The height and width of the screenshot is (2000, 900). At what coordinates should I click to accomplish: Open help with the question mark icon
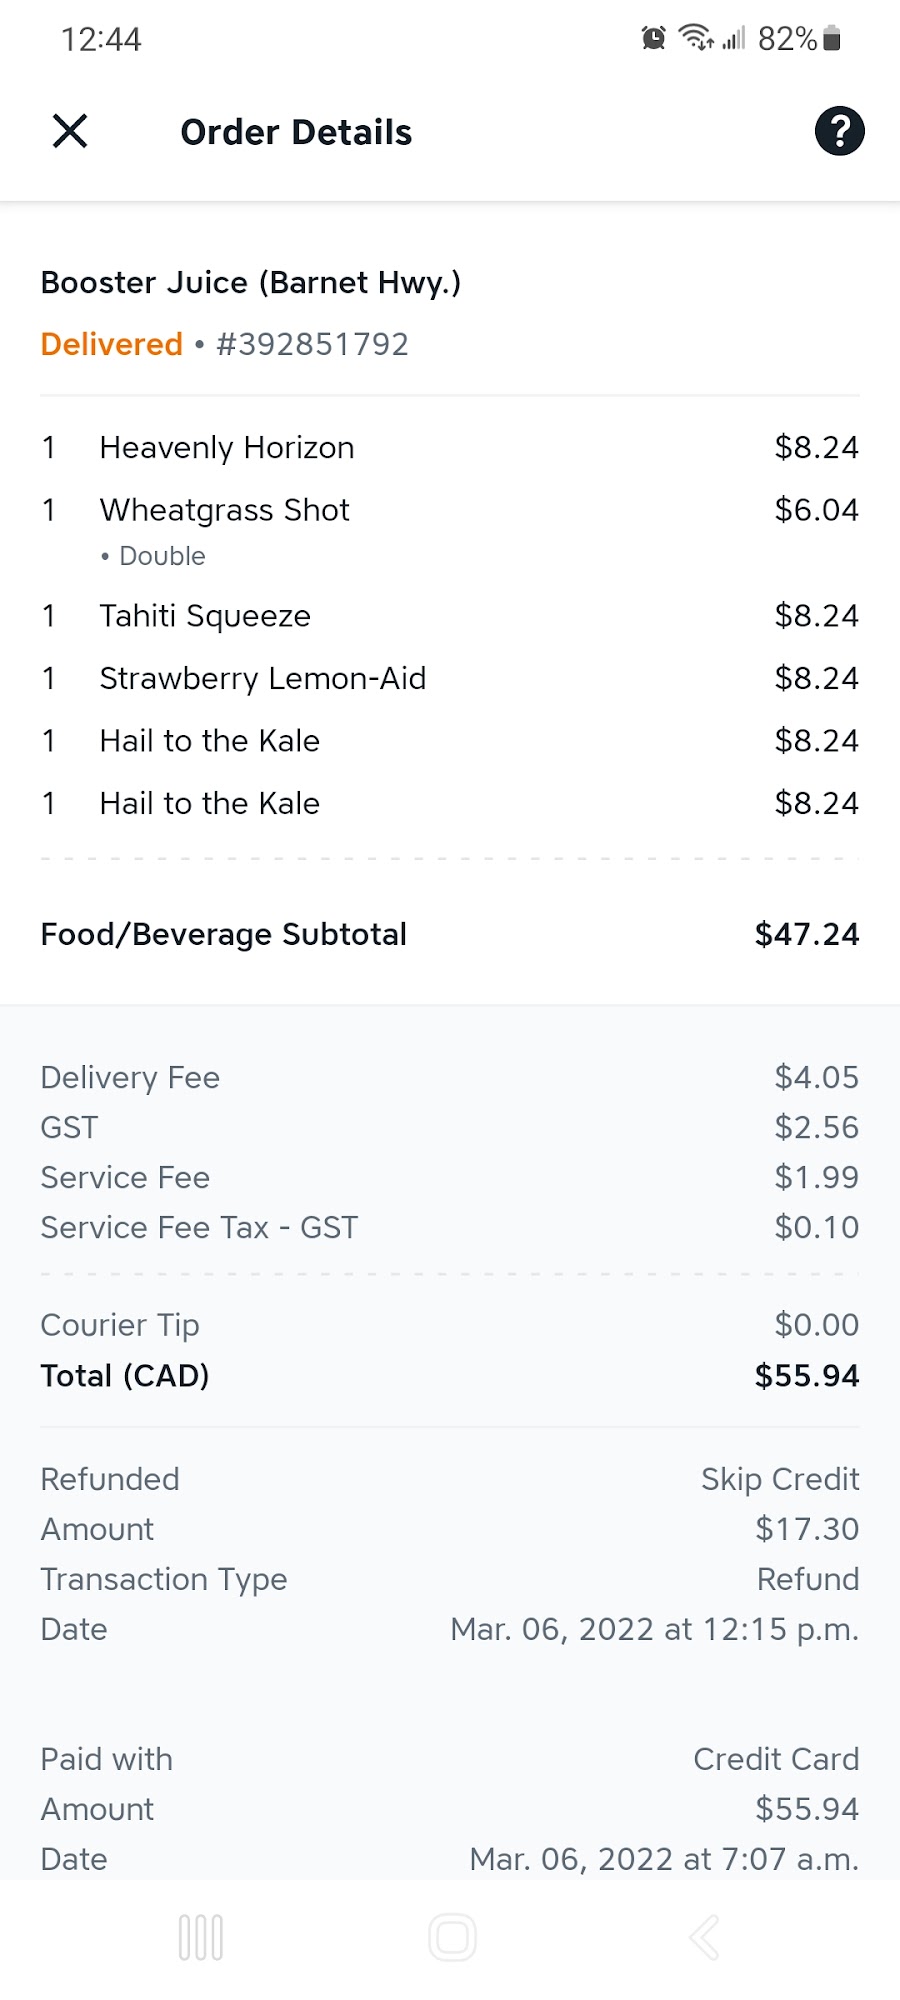[839, 131]
